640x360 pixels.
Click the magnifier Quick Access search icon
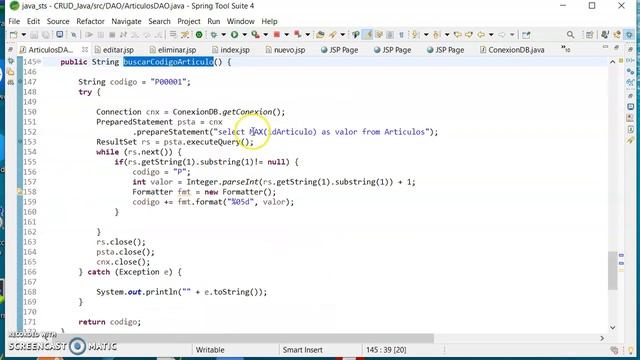tap(570, 35)
